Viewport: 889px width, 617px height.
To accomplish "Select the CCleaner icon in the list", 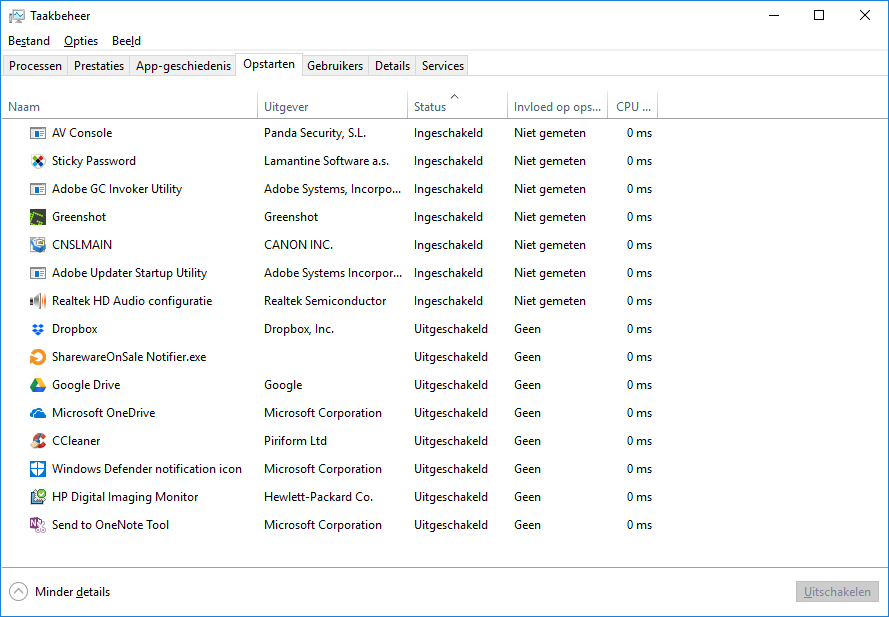I will [x=38, y=441].
